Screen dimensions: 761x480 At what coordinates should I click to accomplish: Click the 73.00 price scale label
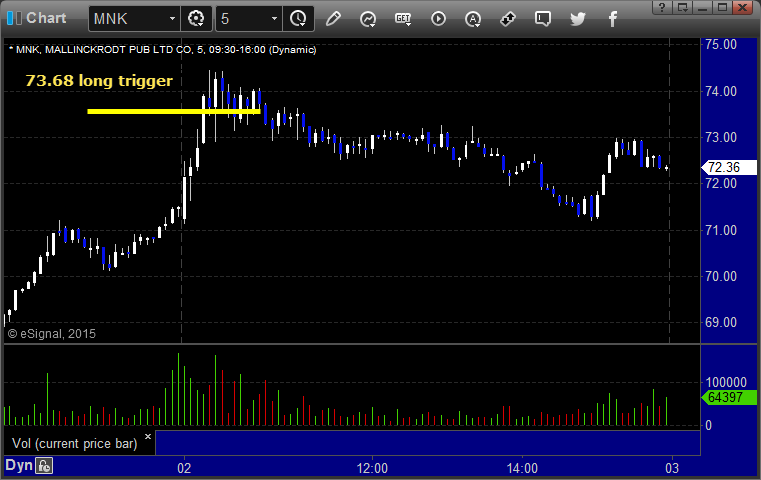pos(721,137)
